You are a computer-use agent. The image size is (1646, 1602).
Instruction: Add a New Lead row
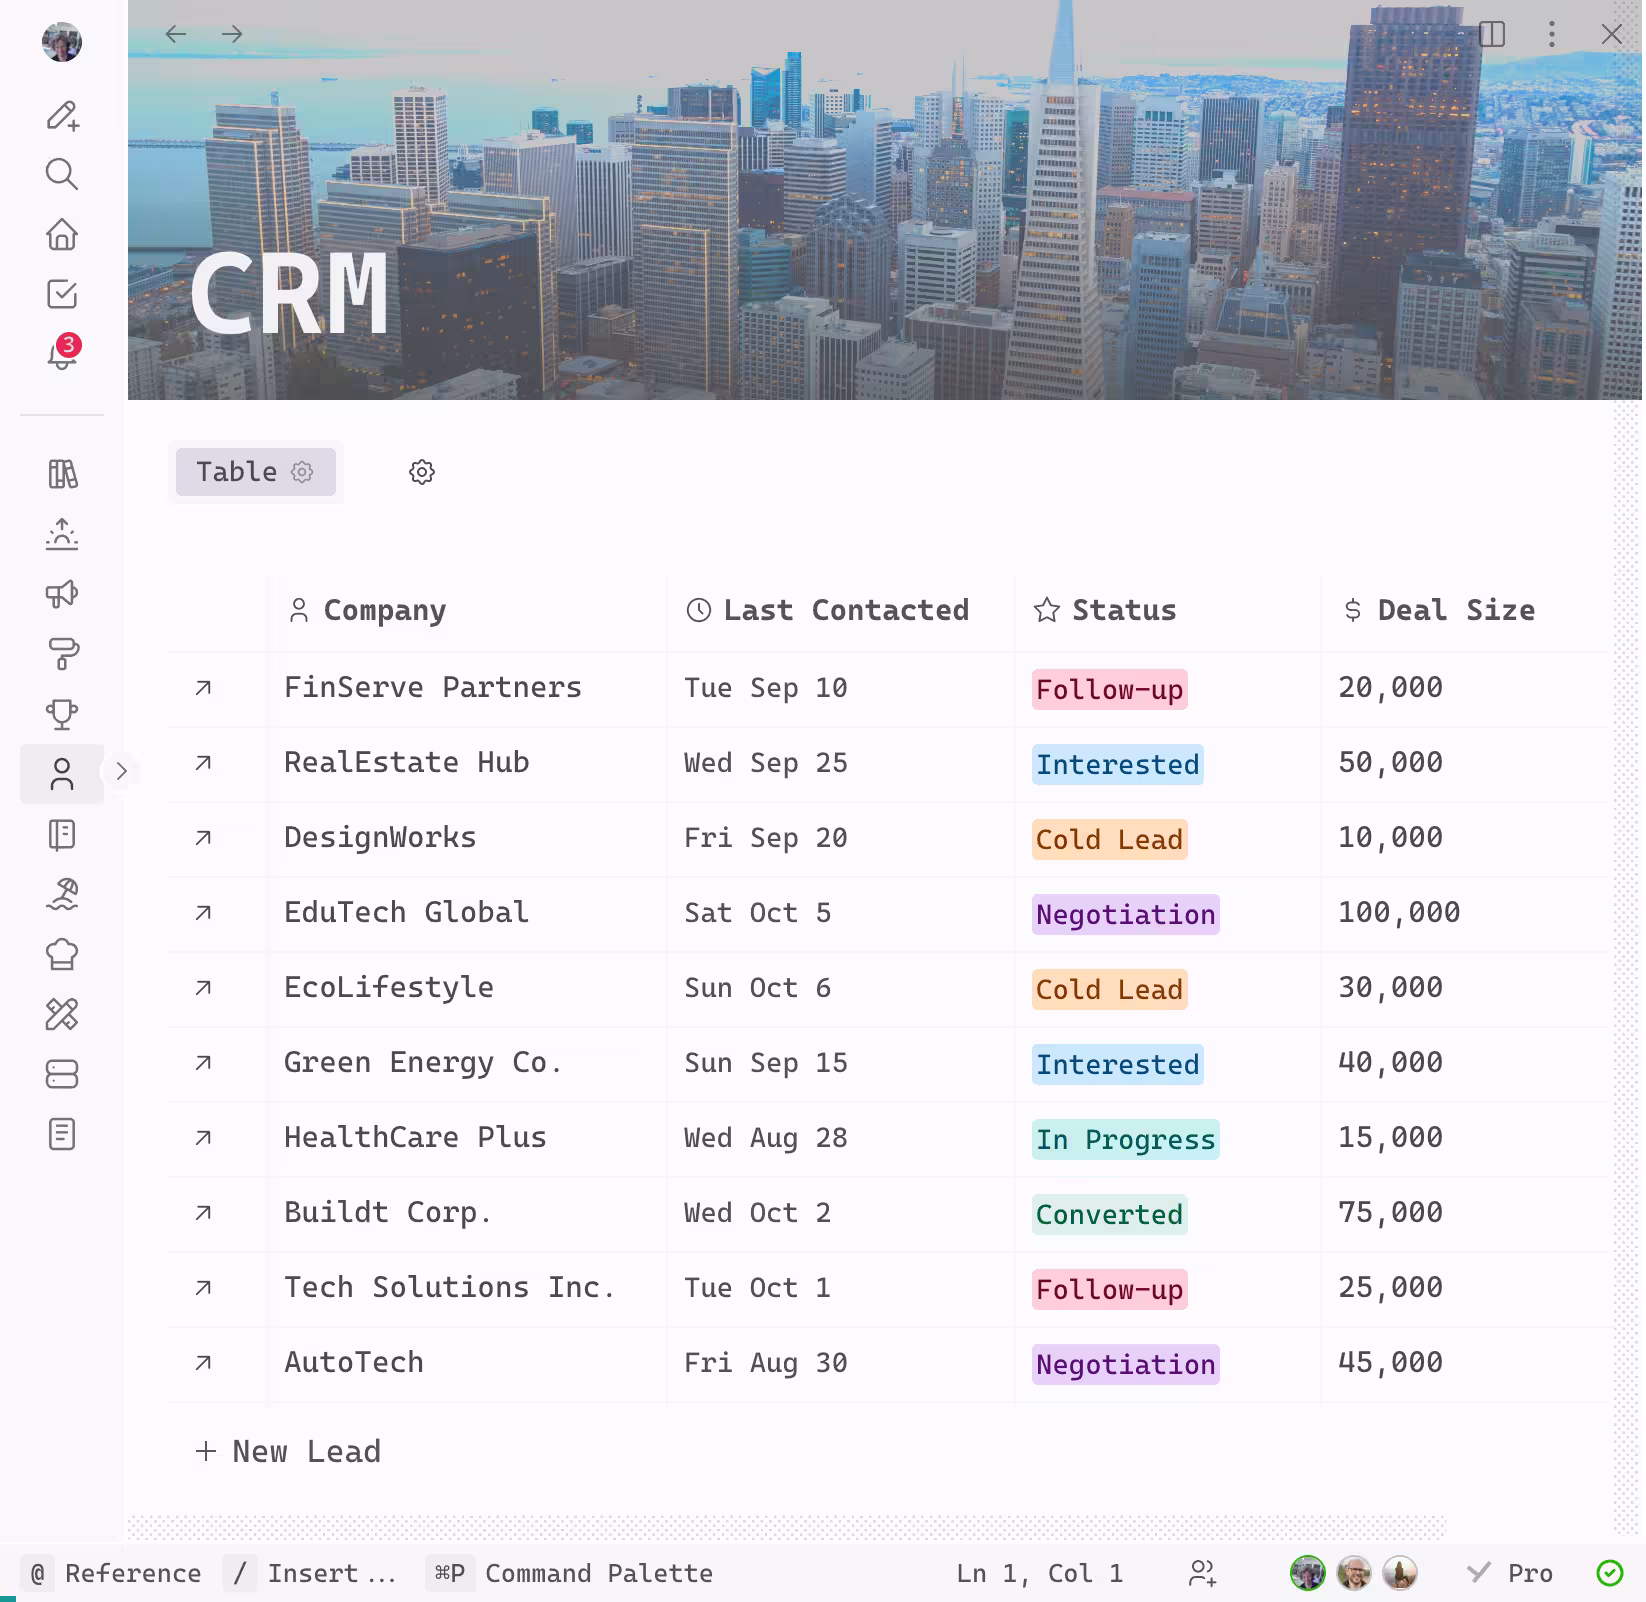pyautogui.click(x=288, y=1452)
